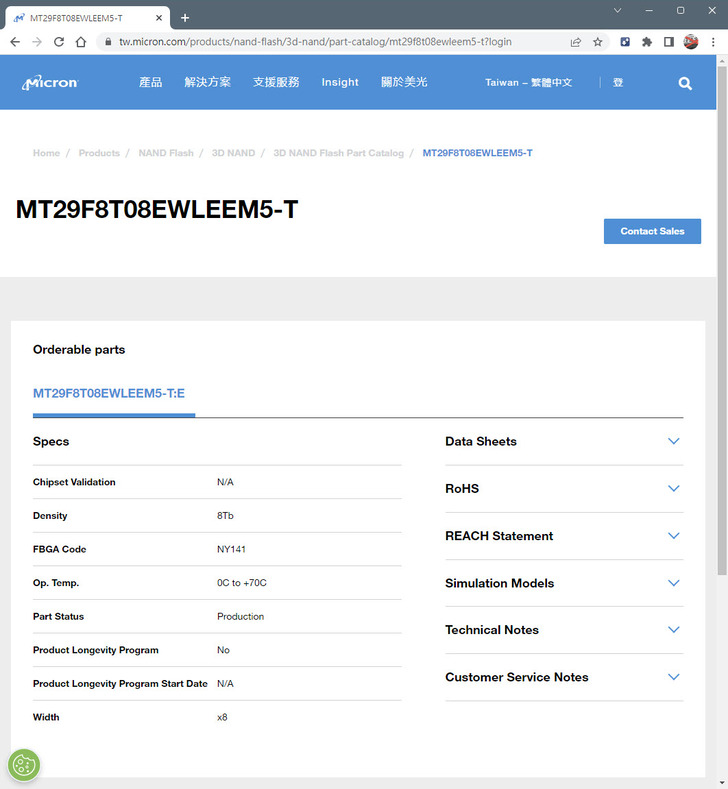Click the Specs heading
Screen dimensions: 728x789
coord(51,441)
